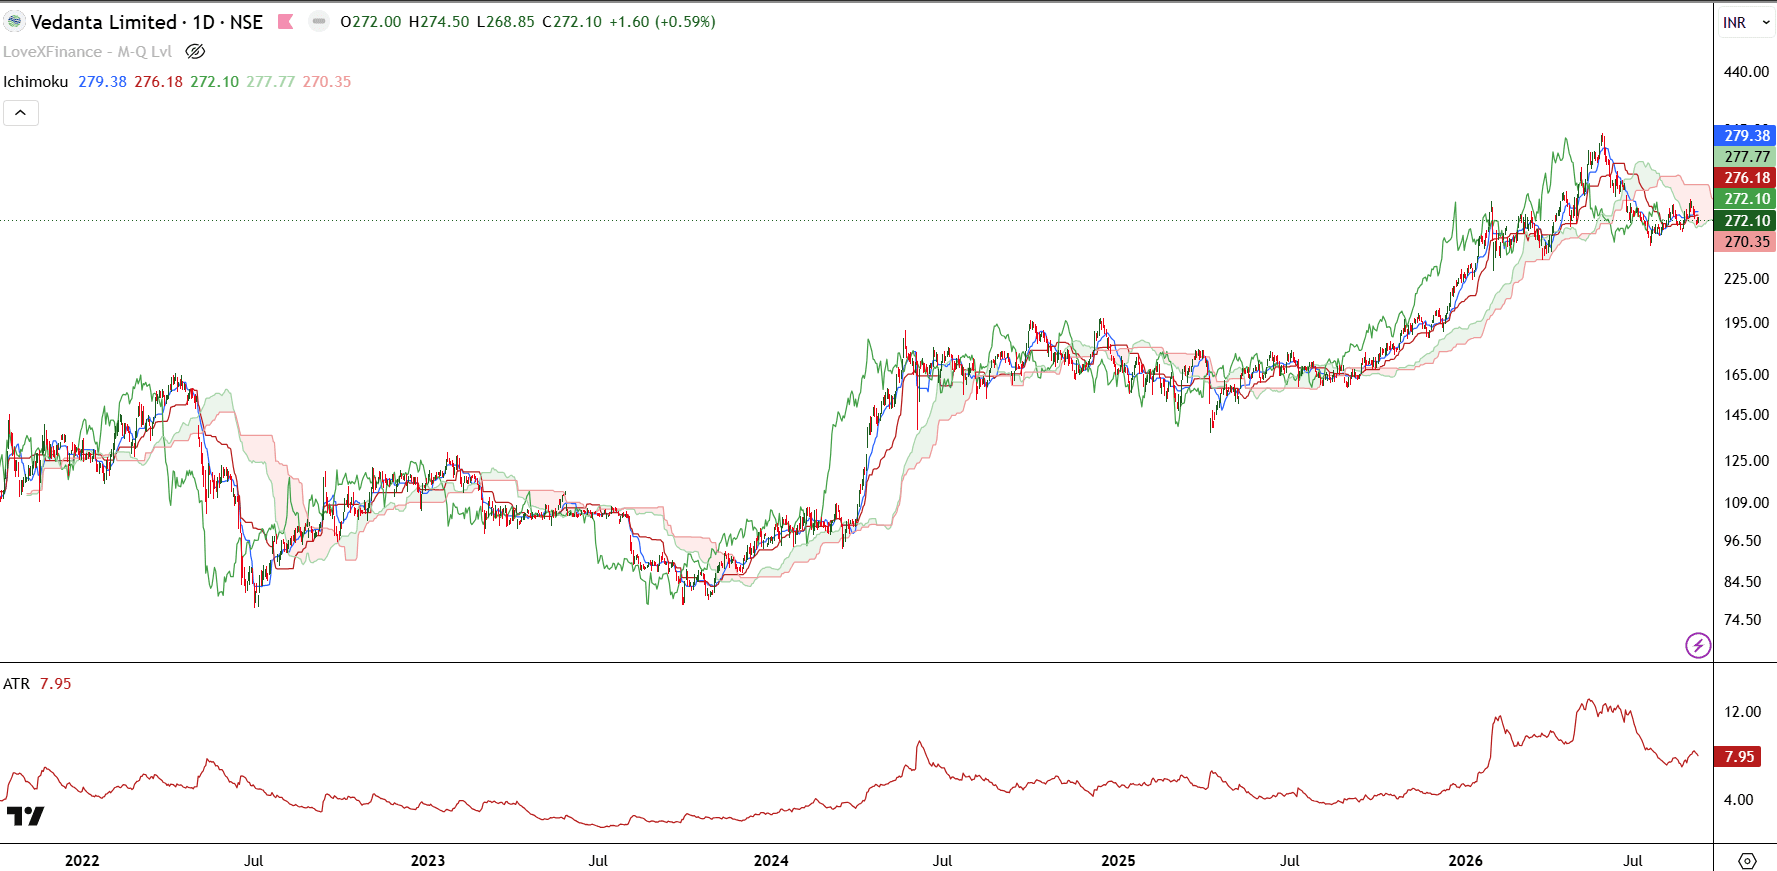Click the 270.35 tag on the price axis
Viewport: 1777px width, 871px height.
click(x=1746, y=242)
